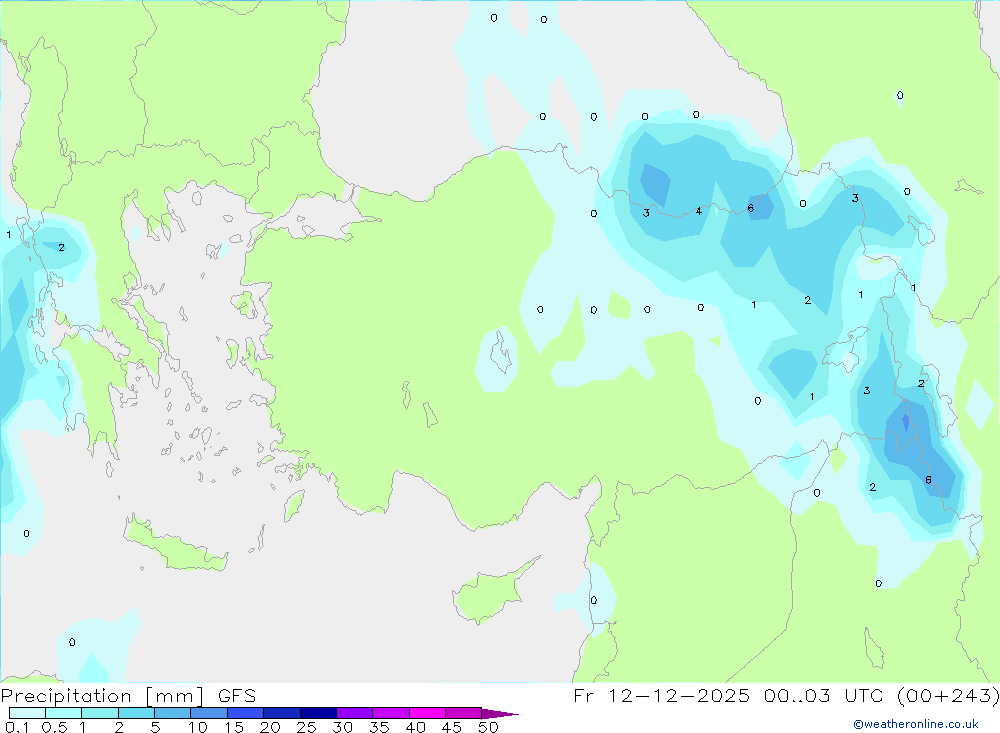Click the over-50 mm arrow tip of legend
This screenshot has width=1000, height=733.
(499, 714)
